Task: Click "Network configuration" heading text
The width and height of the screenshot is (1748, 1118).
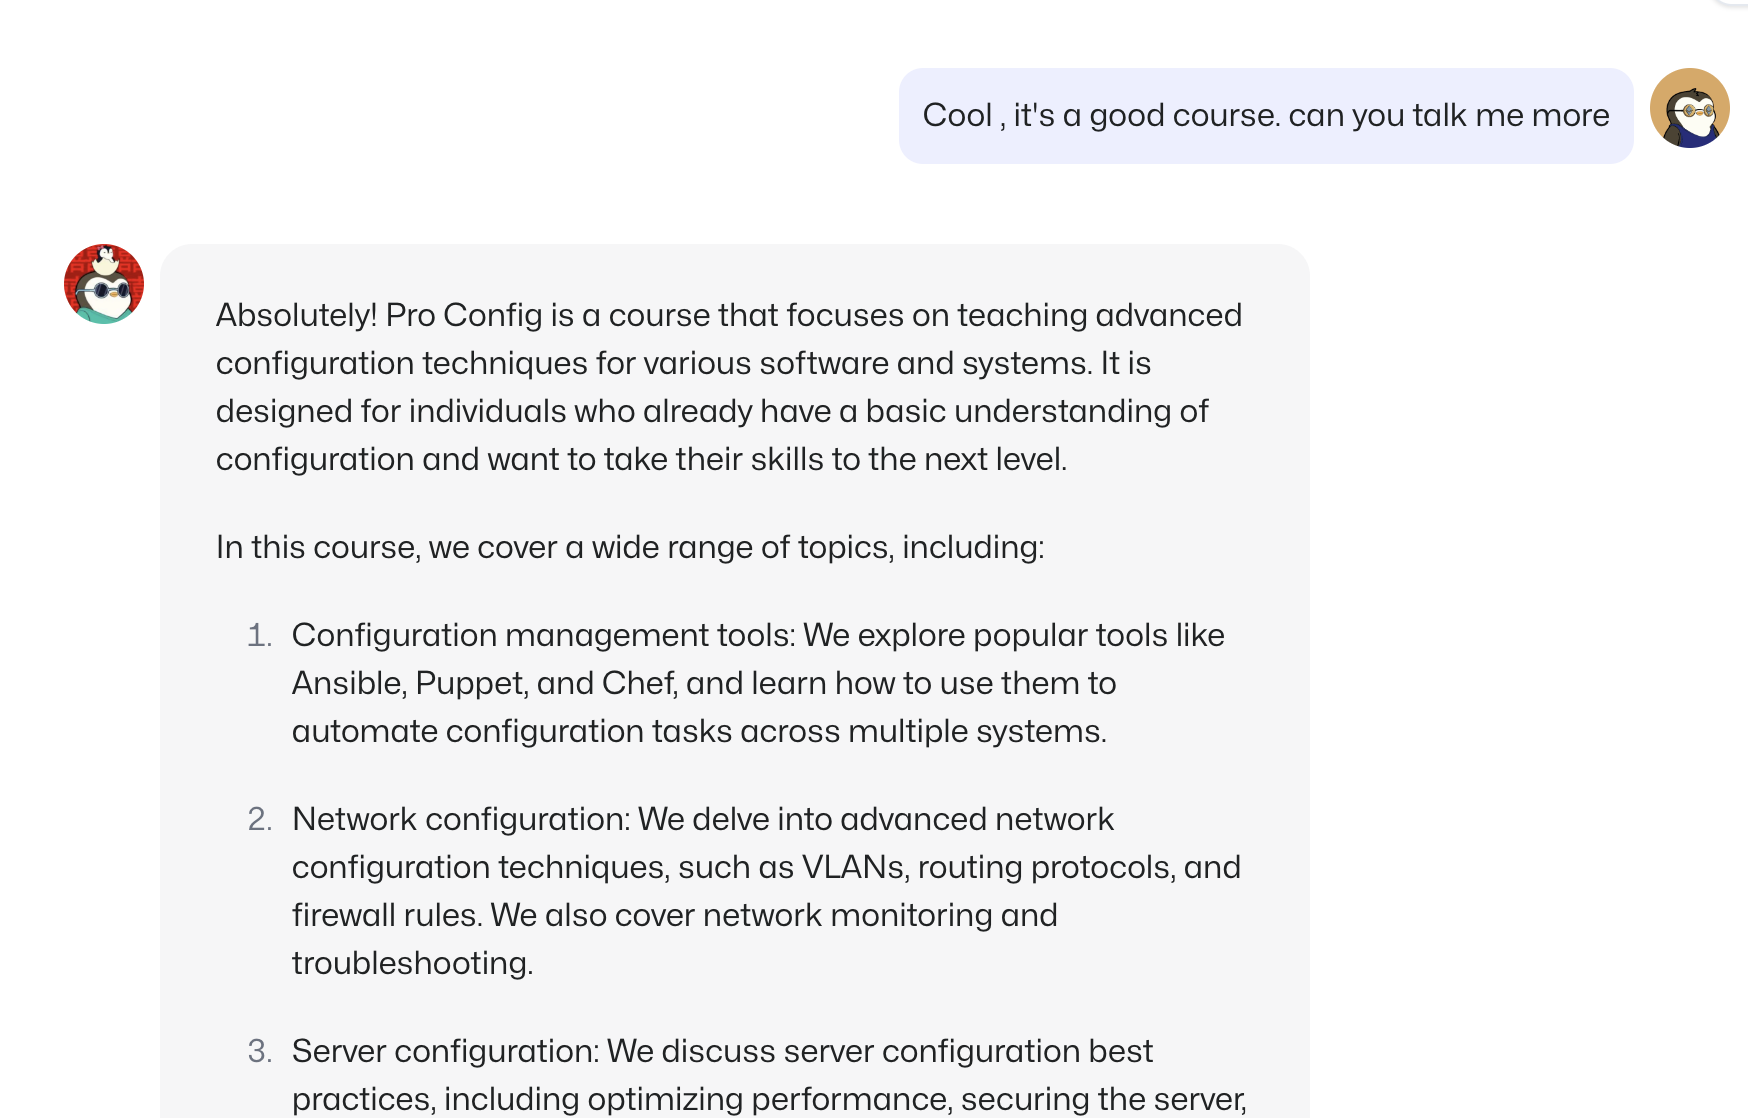Action: click(460, 819)
